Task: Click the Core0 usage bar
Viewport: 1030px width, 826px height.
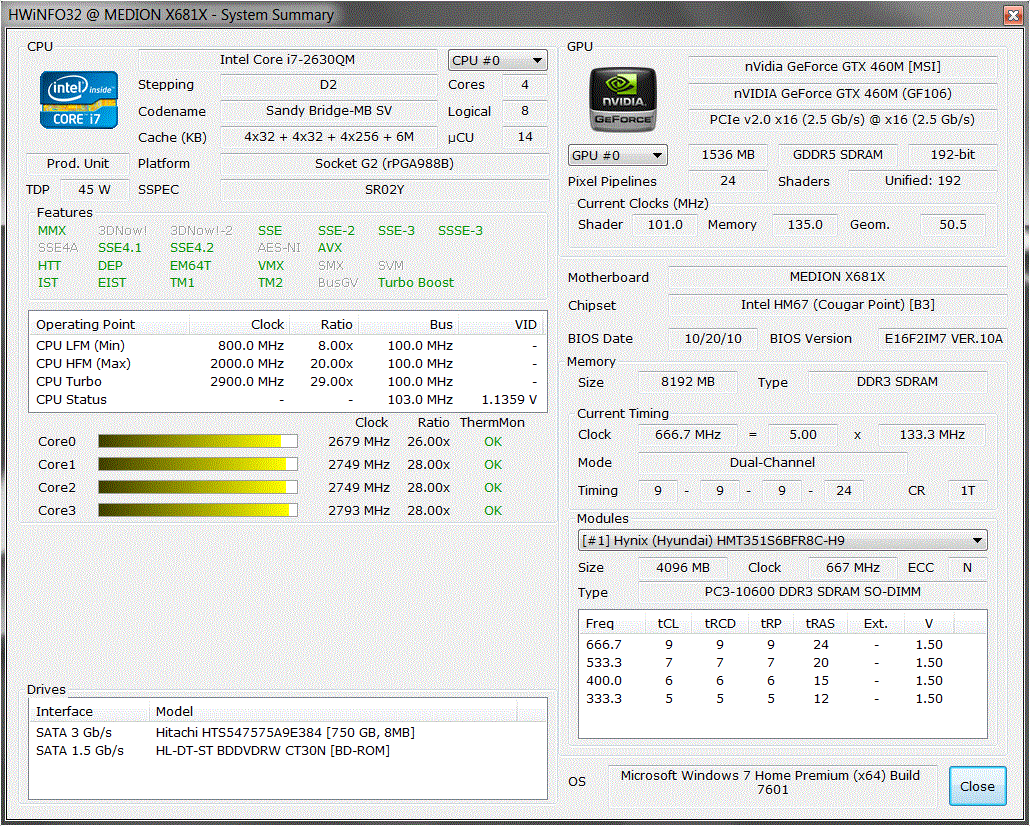Action: click(x=198, y=442)
